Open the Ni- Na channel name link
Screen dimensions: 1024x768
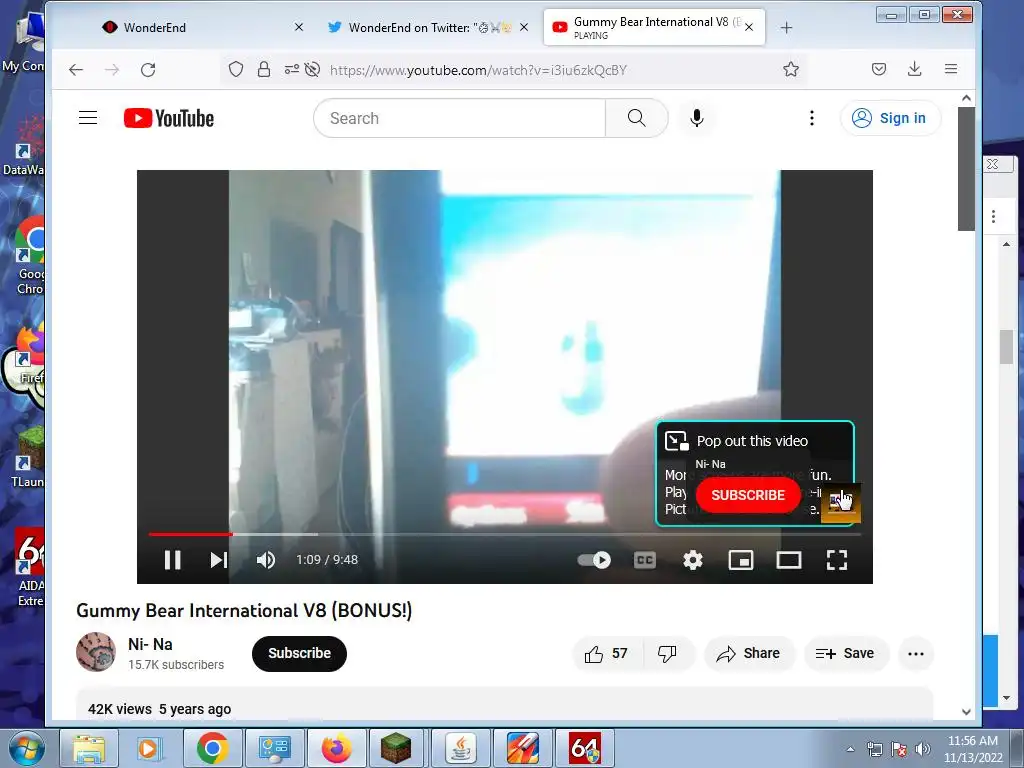pos(150,645)
